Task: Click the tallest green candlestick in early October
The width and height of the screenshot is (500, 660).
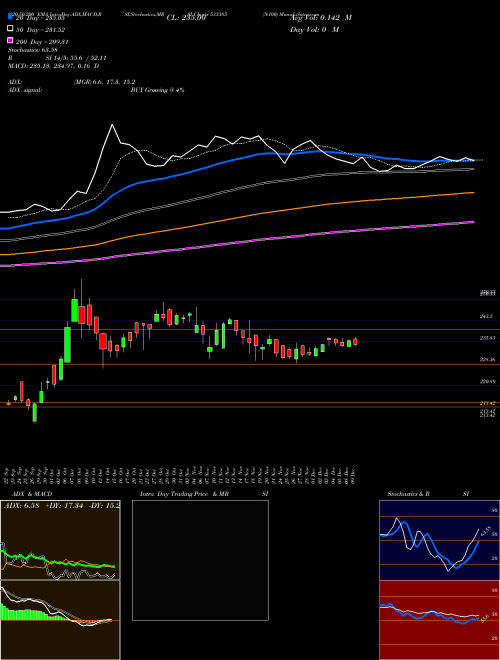Action: [67, 344]
